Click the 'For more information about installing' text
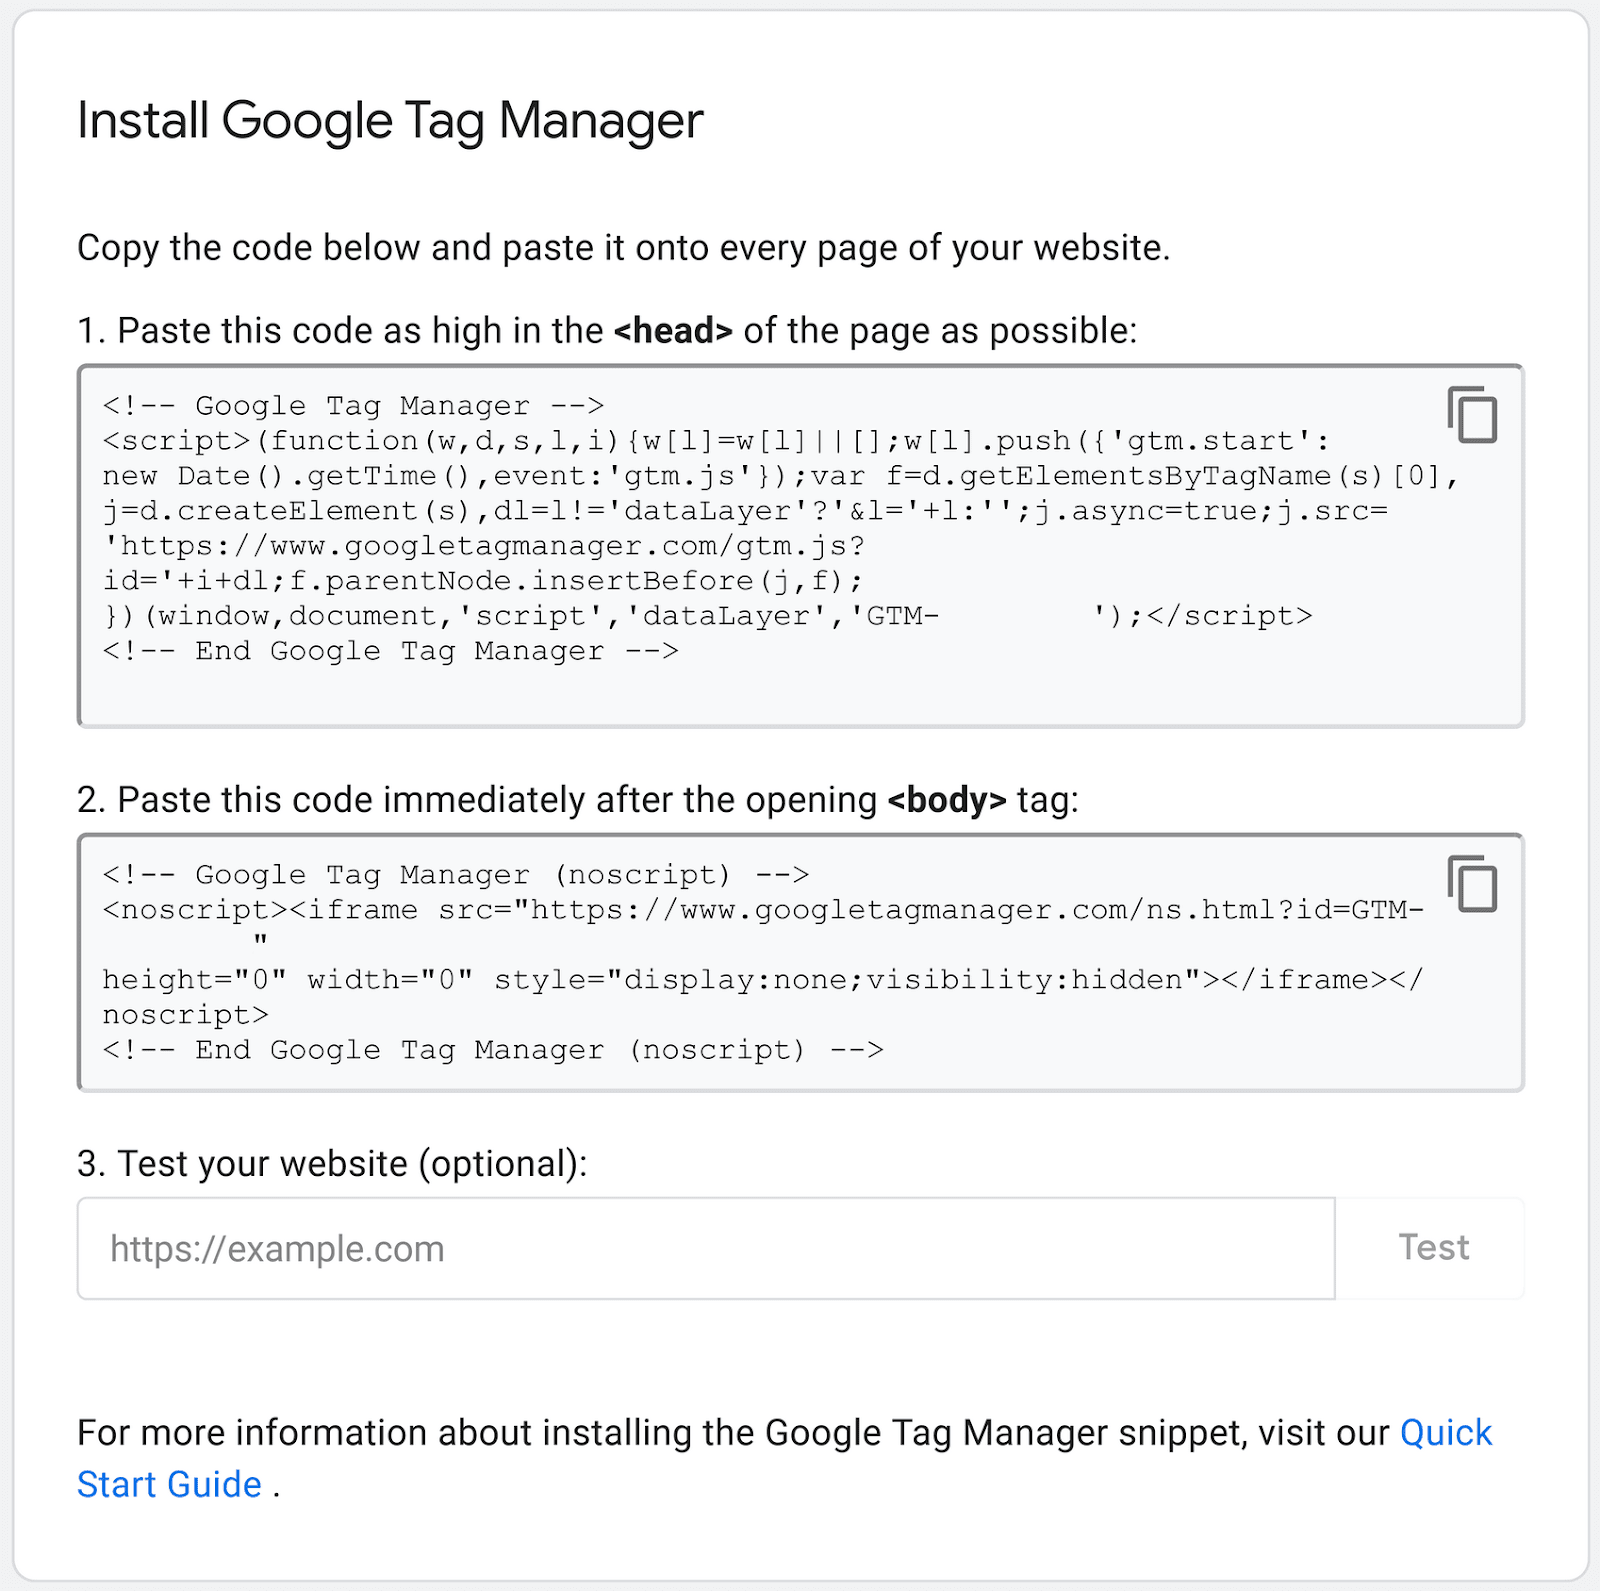This screenshot has width=1600, height=1591. [x=732, y=1433]
